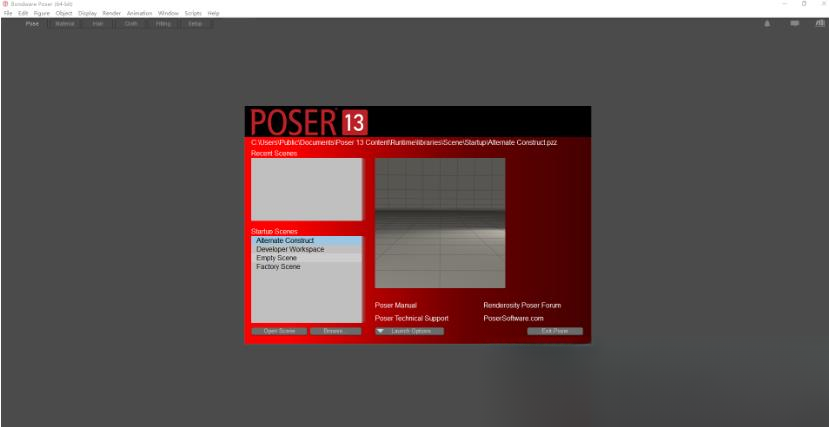Open the Animation menu
The height and width of the screenshot is (427, 829).
[139, 13]
